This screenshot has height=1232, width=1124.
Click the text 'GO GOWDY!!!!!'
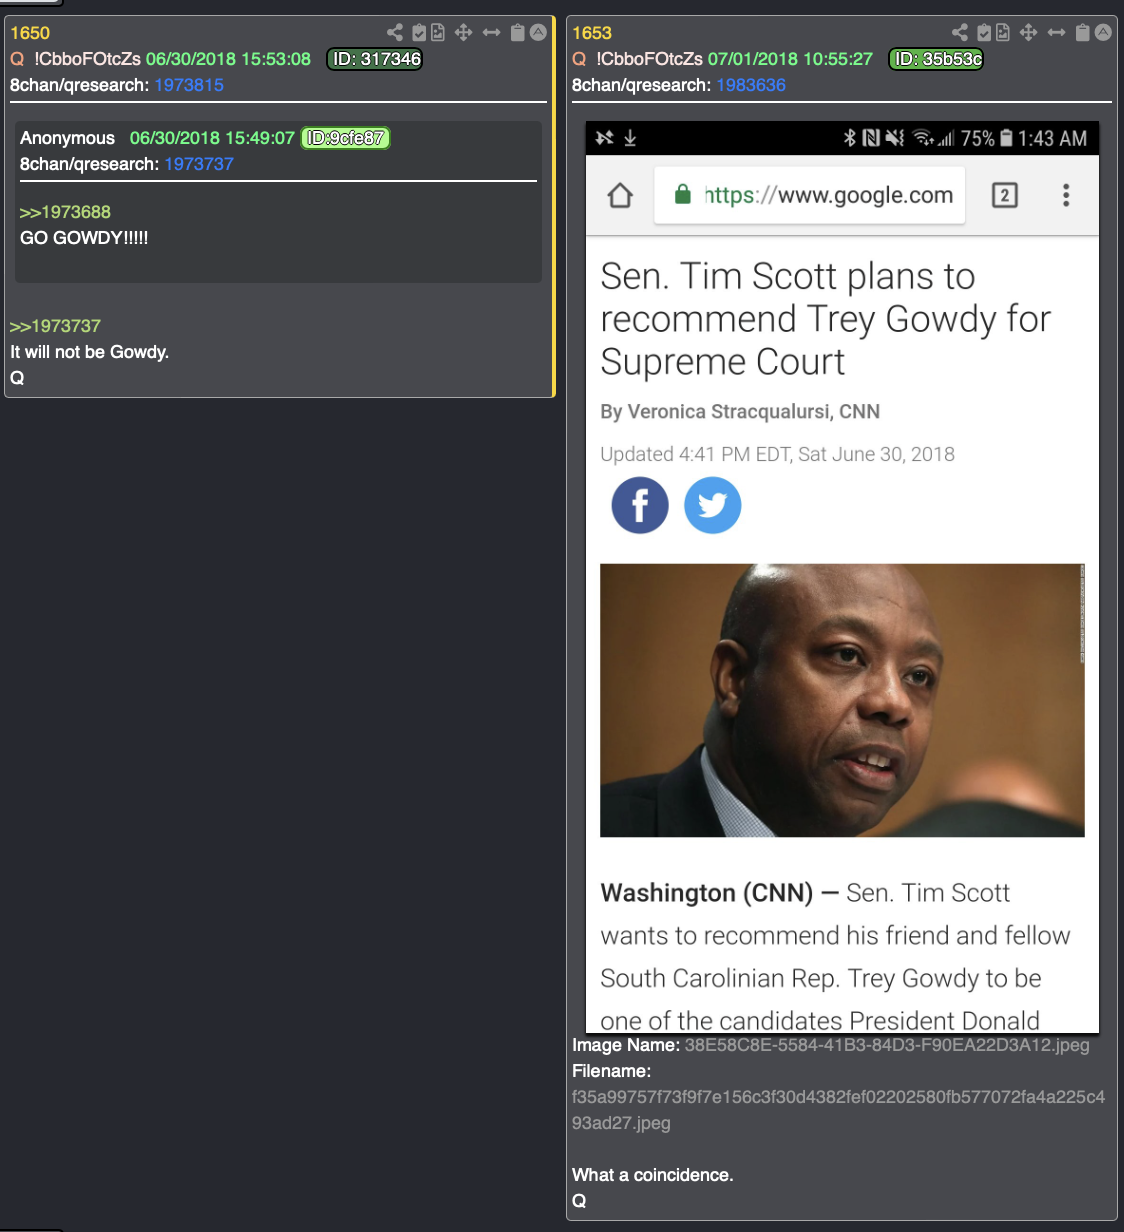tap(84, 238)
